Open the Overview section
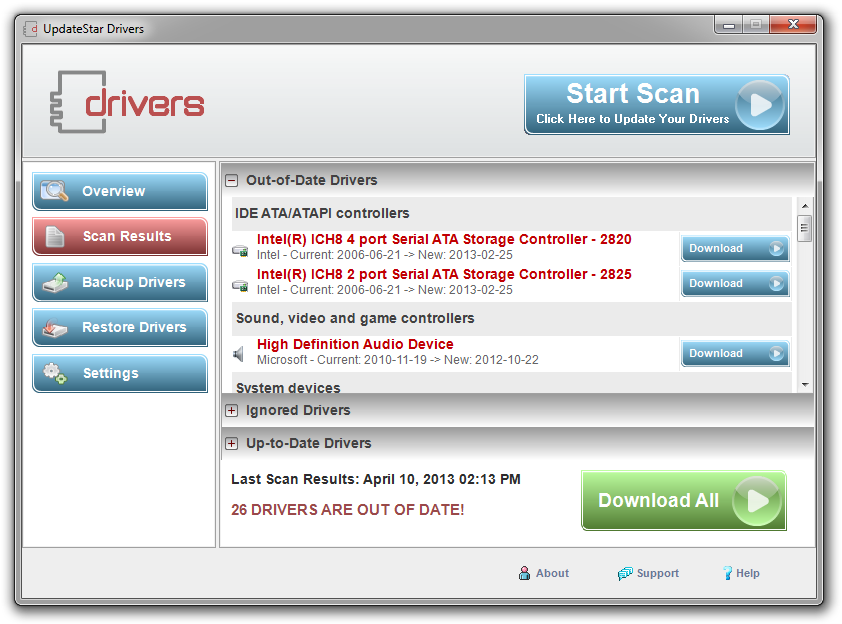The image size is (842, 624). click(120, 191)
